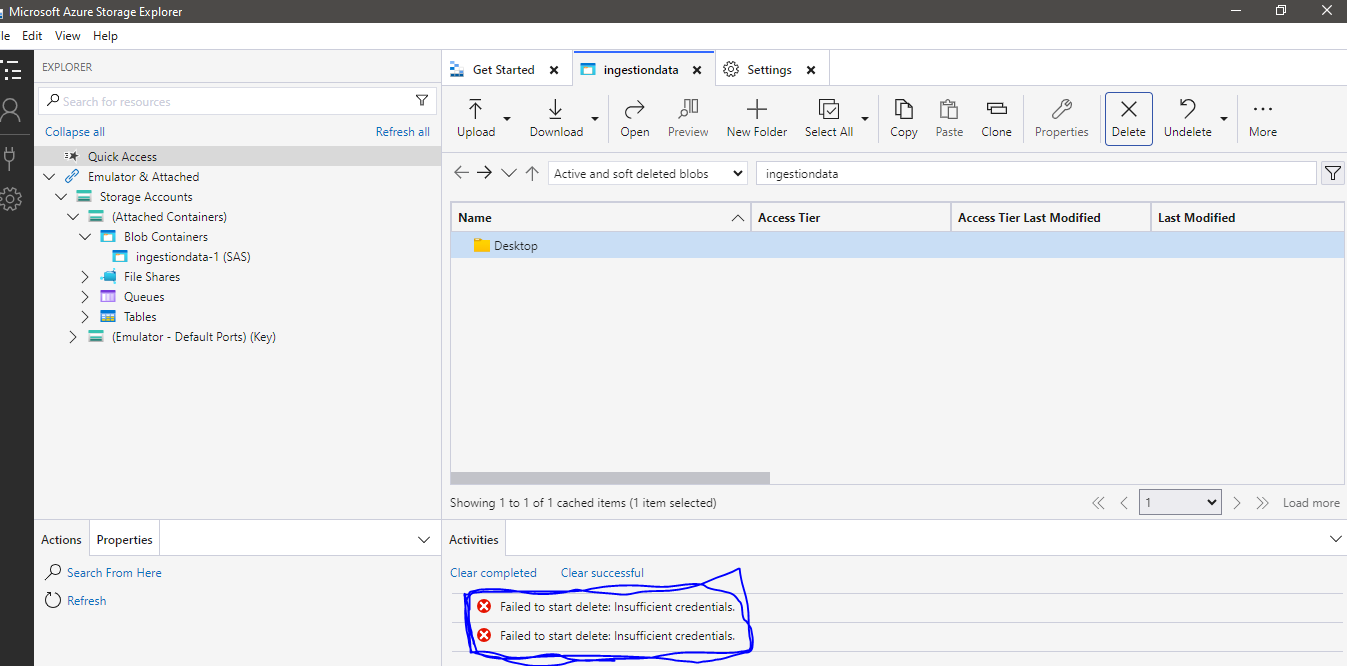Viewport: 1347px width, 666px height.
Task: Sort by the Access Tier column header
Action: coord(851,217)
